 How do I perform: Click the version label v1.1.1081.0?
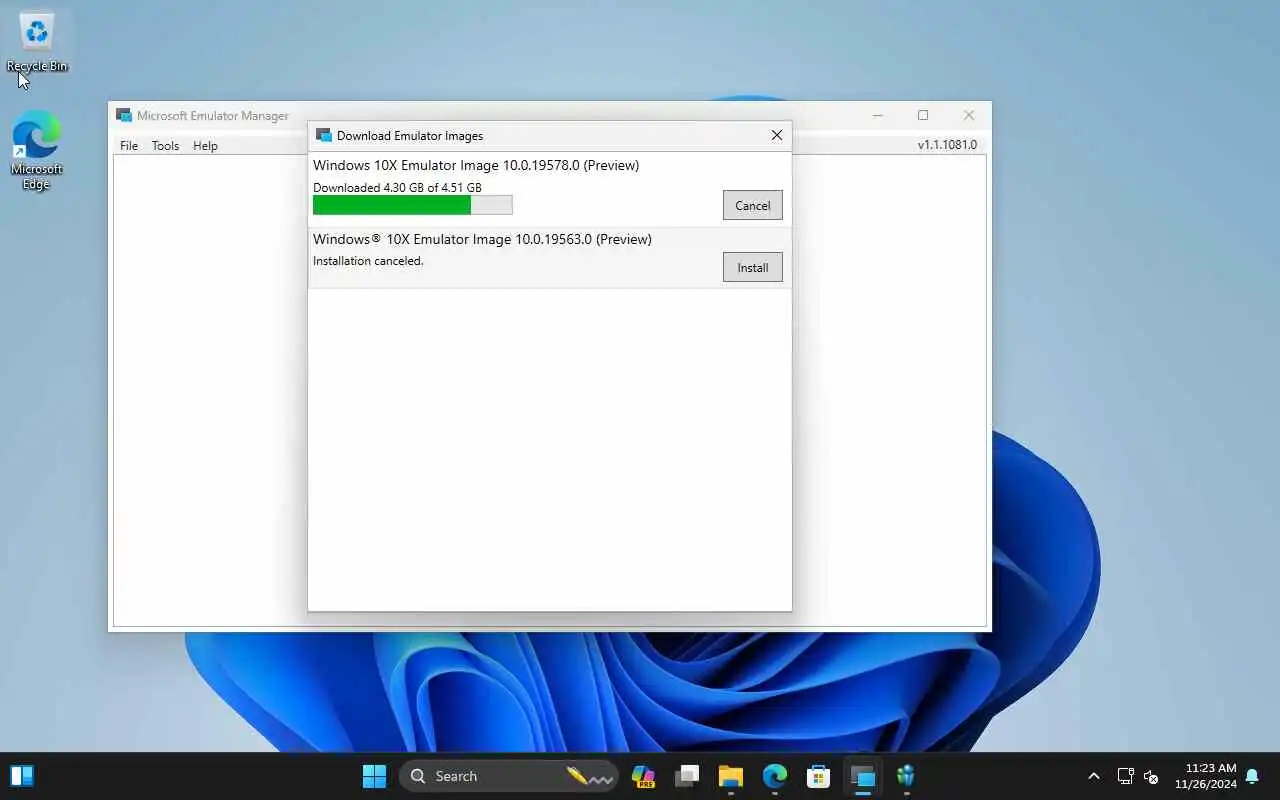point(947,145)
